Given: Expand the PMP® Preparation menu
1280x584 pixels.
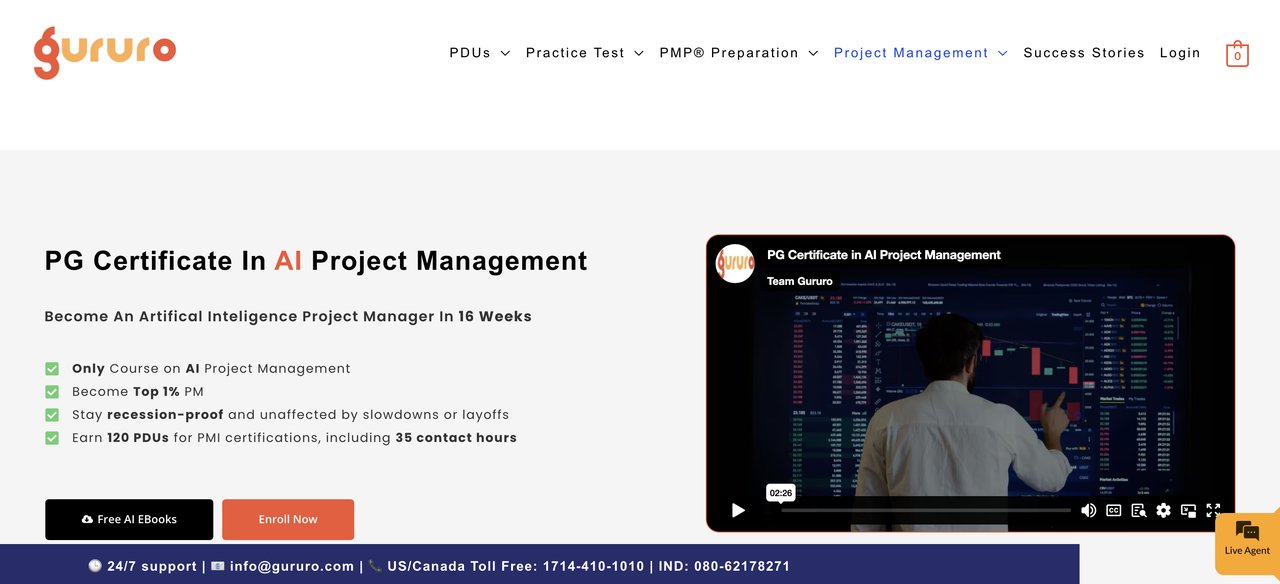Looking at the screenshot, I should click(x=739, y=53).
